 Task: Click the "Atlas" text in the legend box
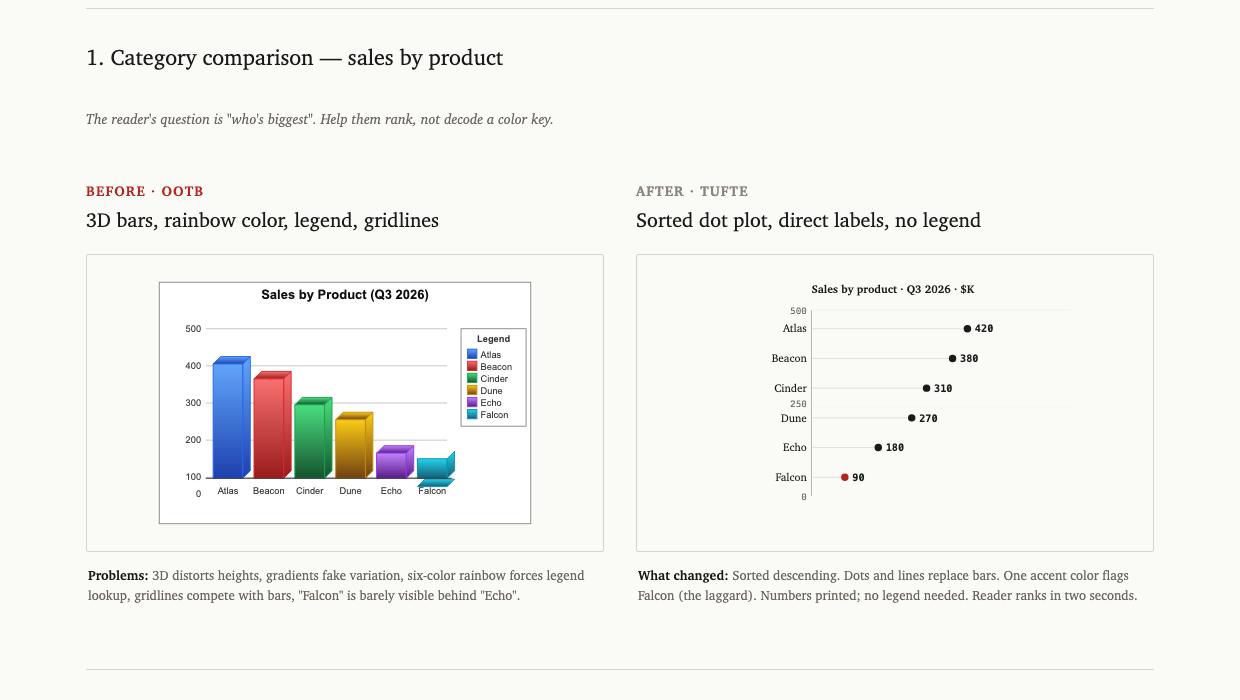(x=491, y=355)
